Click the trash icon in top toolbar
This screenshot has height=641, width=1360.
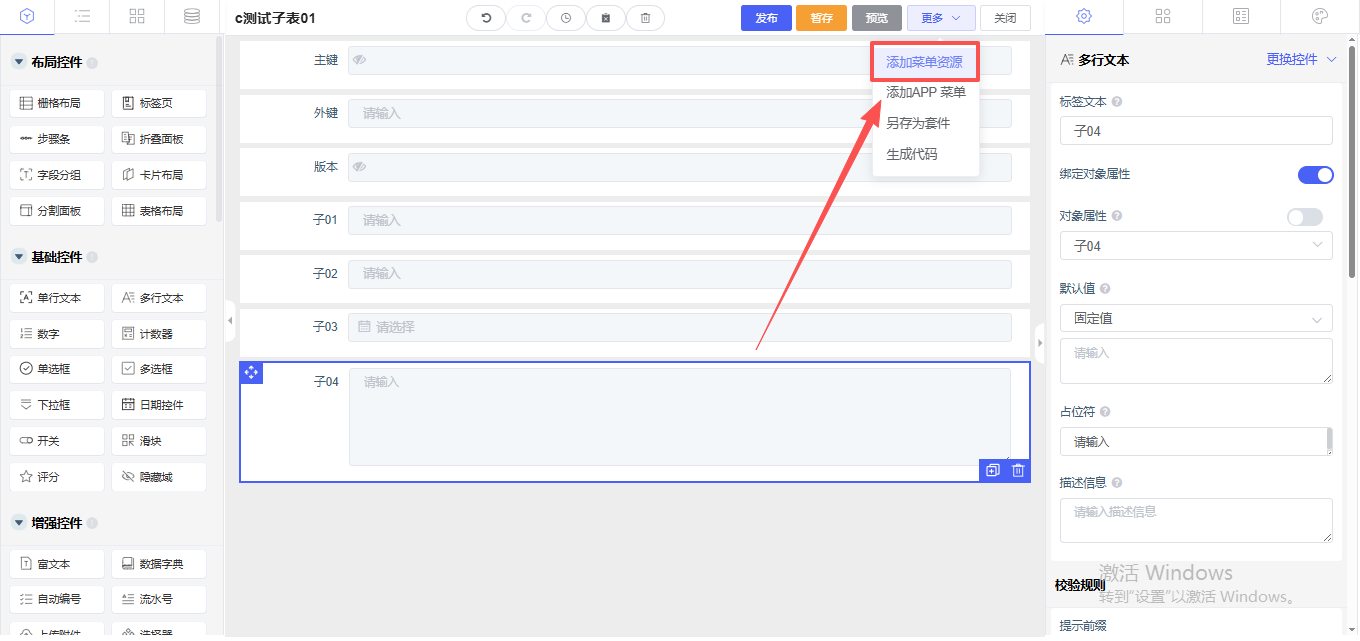point(645,18)
